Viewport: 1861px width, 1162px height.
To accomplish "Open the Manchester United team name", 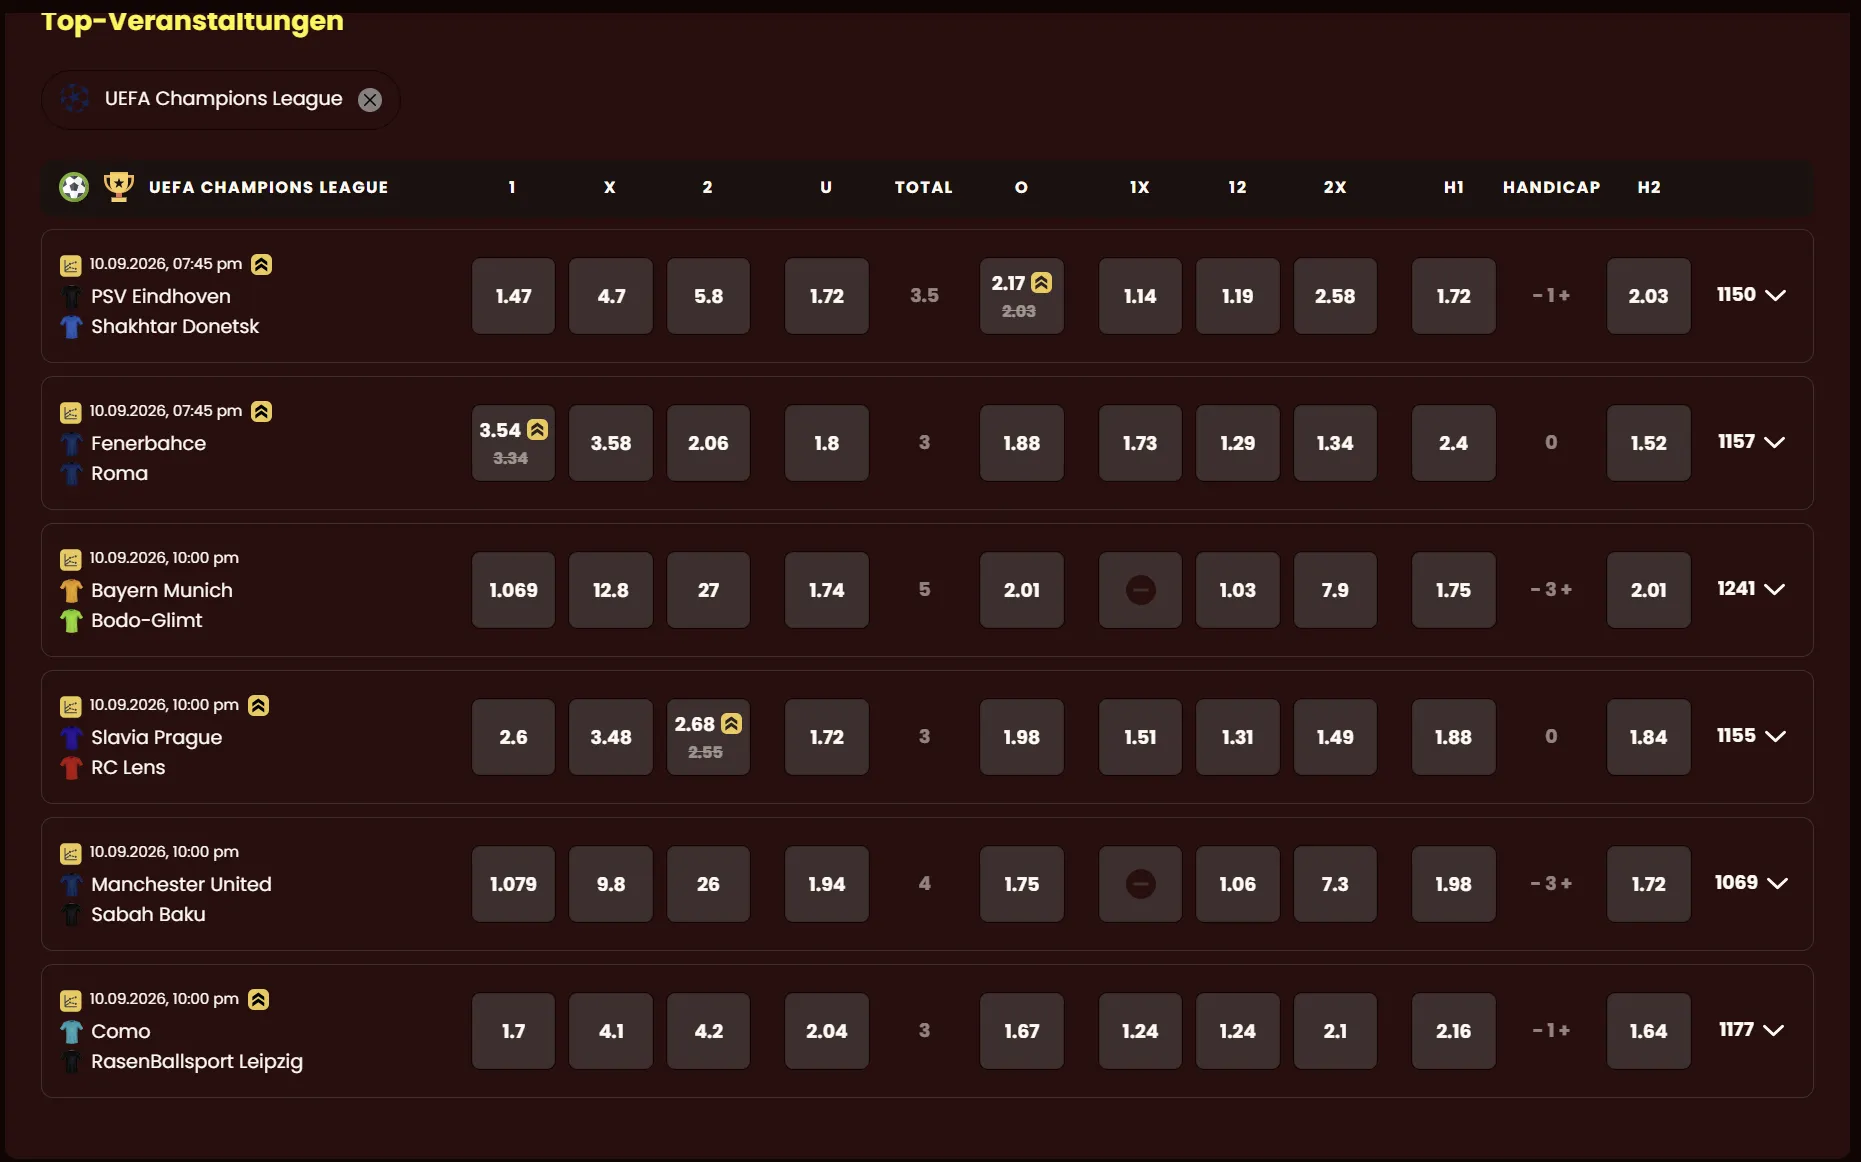I will pyautogui.click(x=181, y=884).
